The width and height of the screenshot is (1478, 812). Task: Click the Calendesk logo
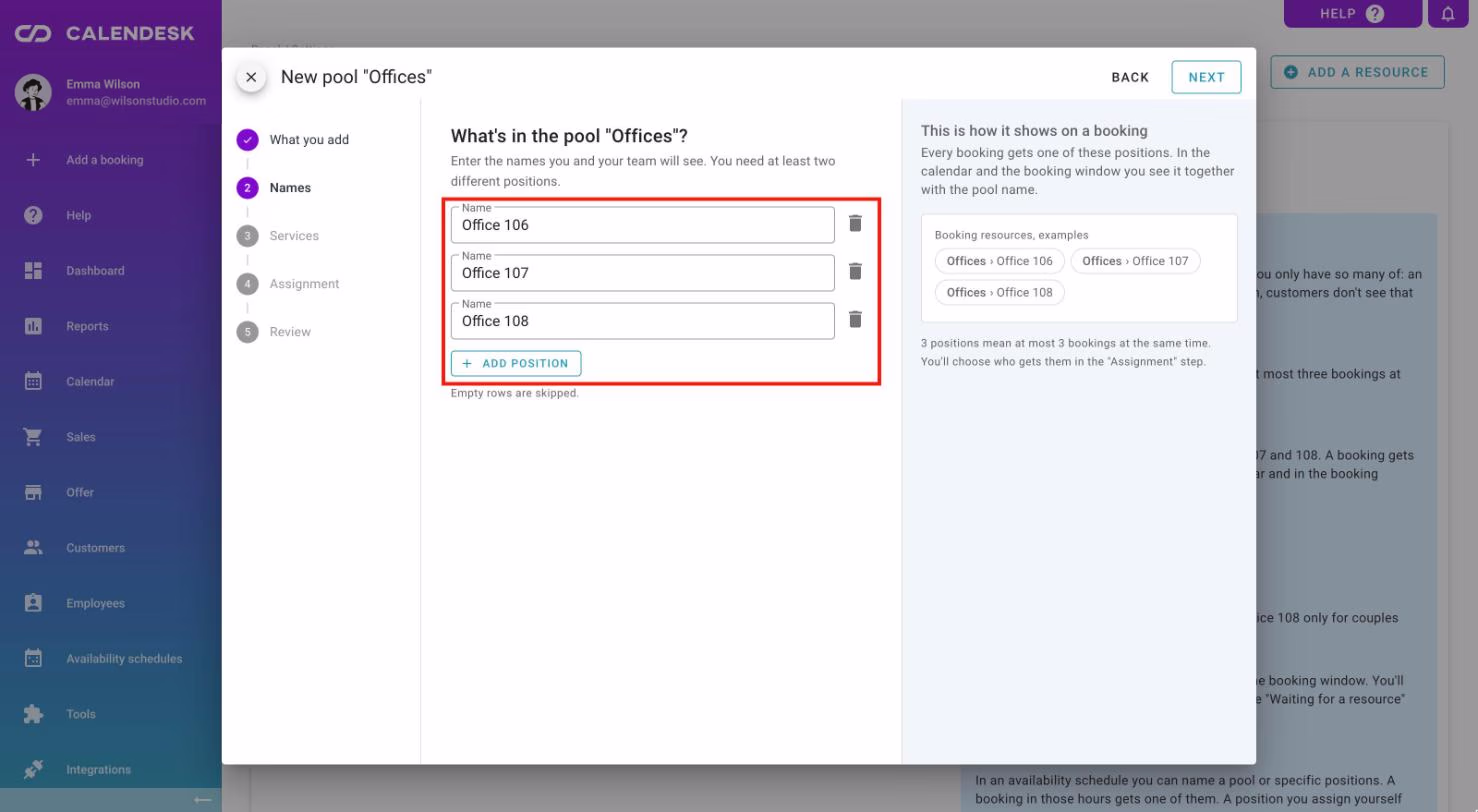(105, 33)
